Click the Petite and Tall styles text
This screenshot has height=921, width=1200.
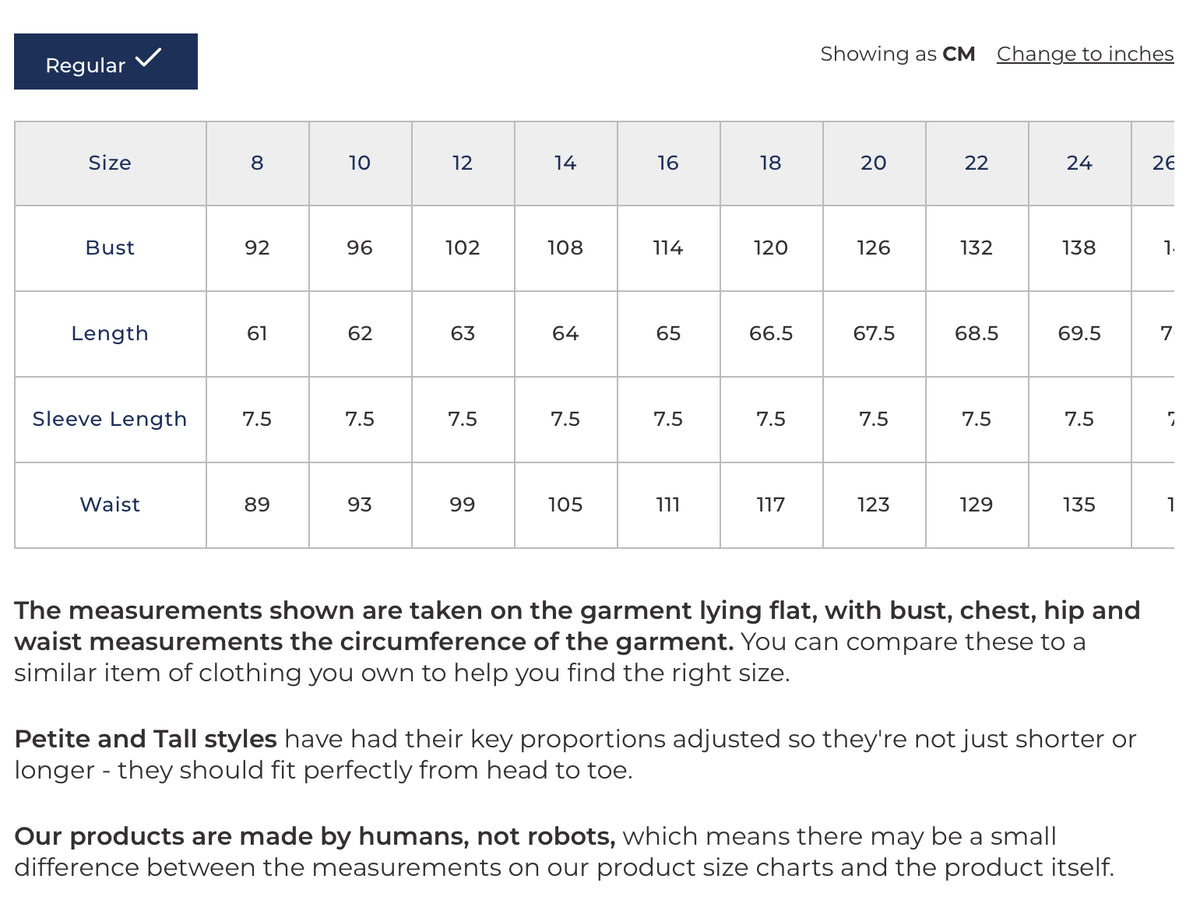[x=145, y=740]
